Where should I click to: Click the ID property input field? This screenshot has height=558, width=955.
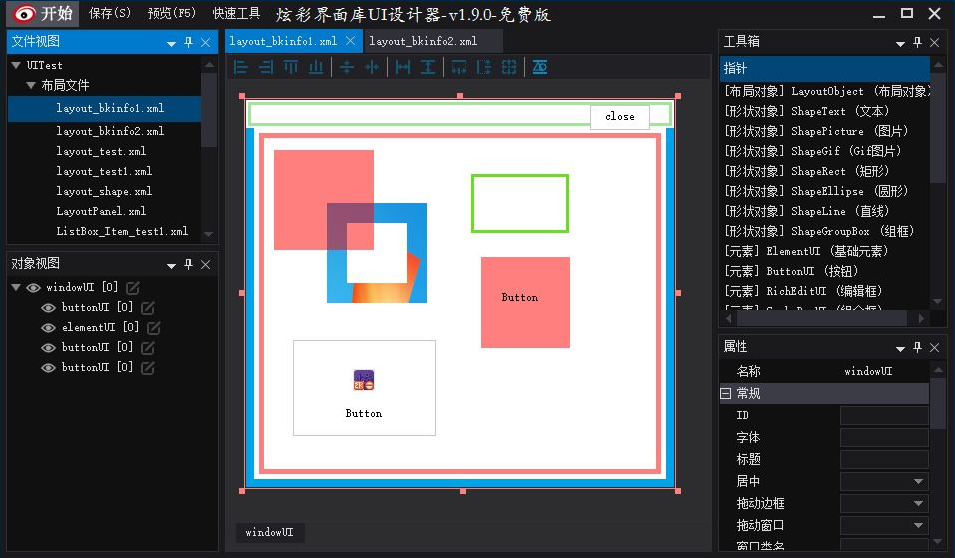(884, 415)
